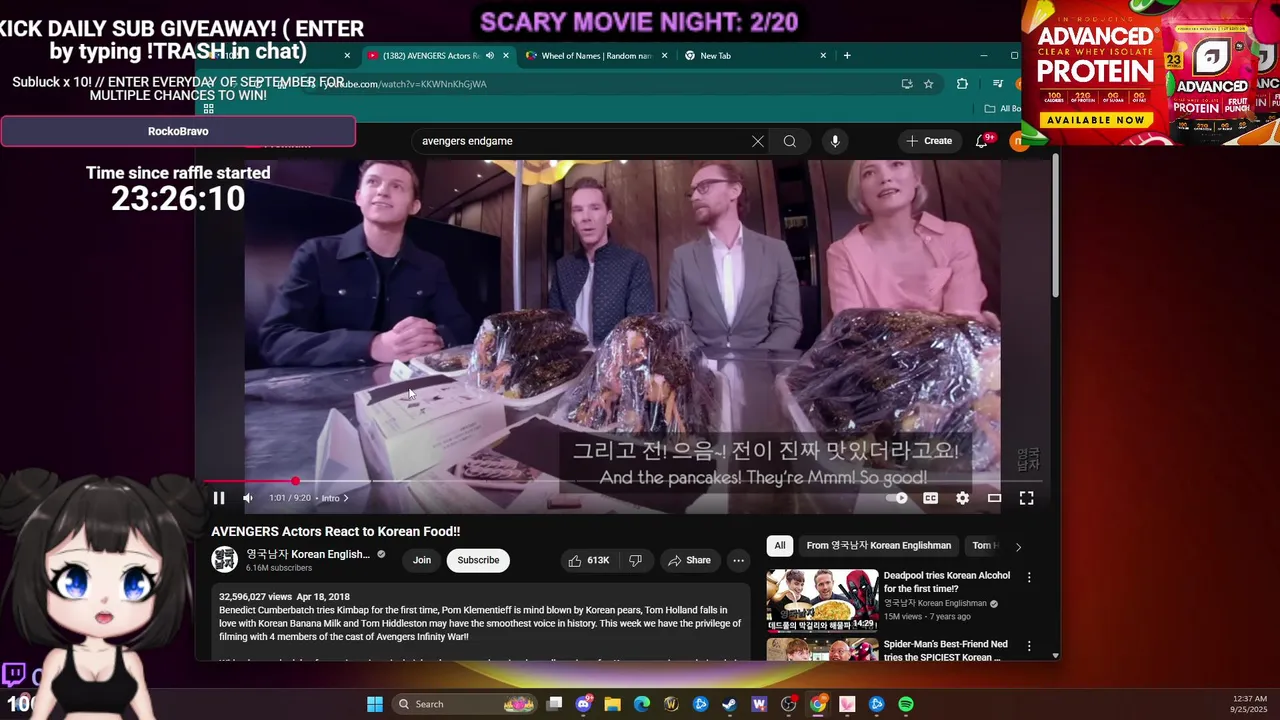Click the YouTube search magnifier button
Viewport: 1280px width, 720px height.
coord(790,141)
